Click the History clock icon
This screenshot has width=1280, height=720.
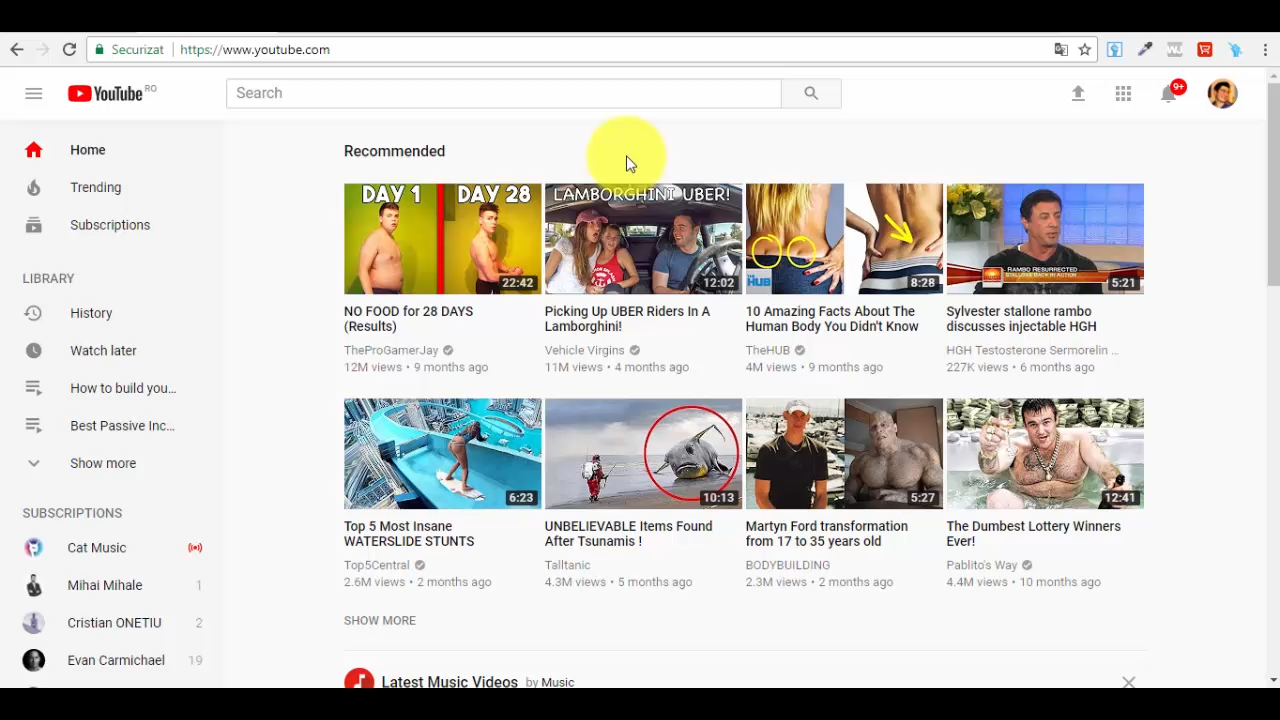(34, 313)
